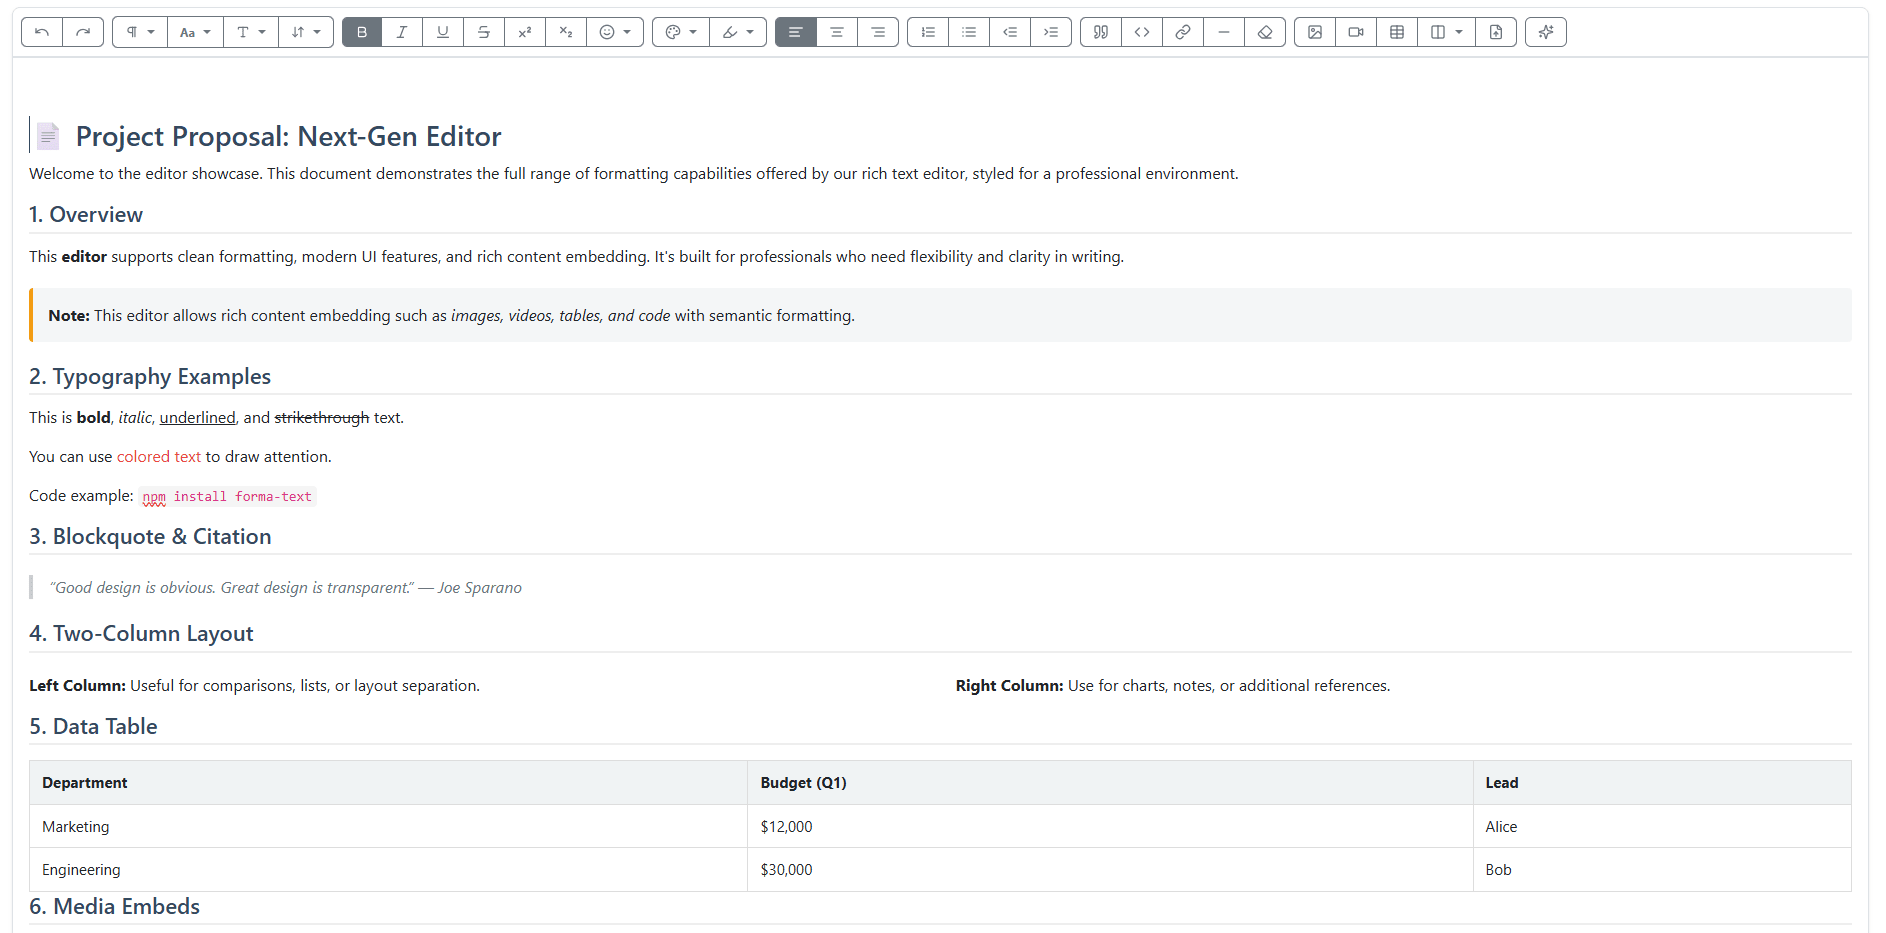This screenshot has height=933, width=1886.
Task: Insert a code block
Action: pyautogui.click(x=1142, y=32)
